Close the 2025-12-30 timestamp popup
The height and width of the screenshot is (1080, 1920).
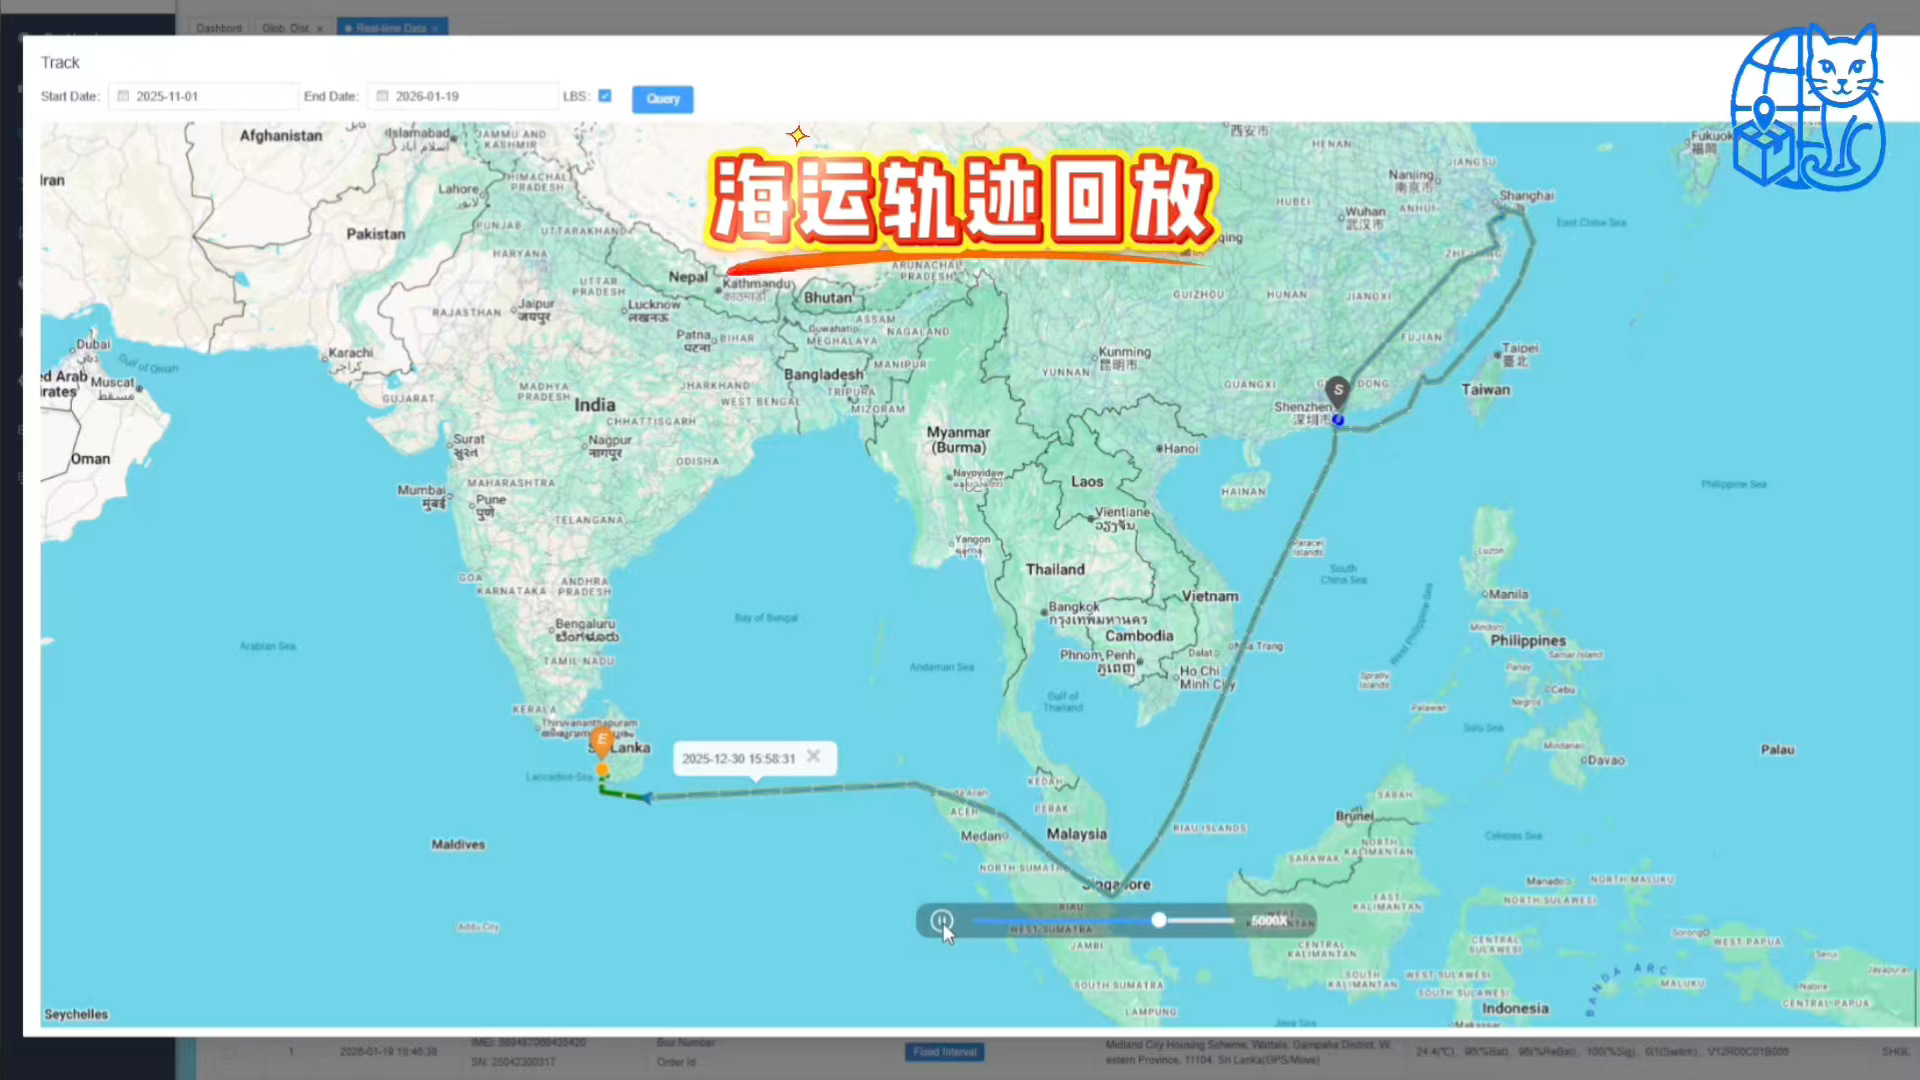point(814,756)
